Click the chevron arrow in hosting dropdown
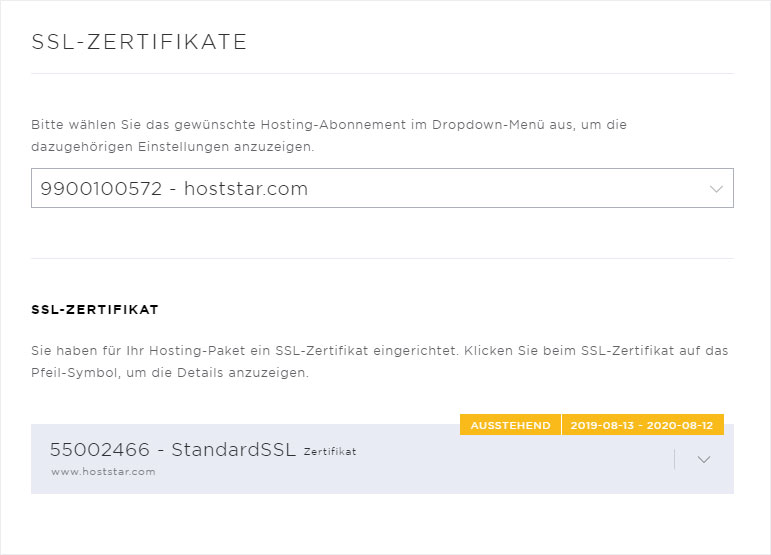Viewport: 771px width, 555px height. point(716,189)
